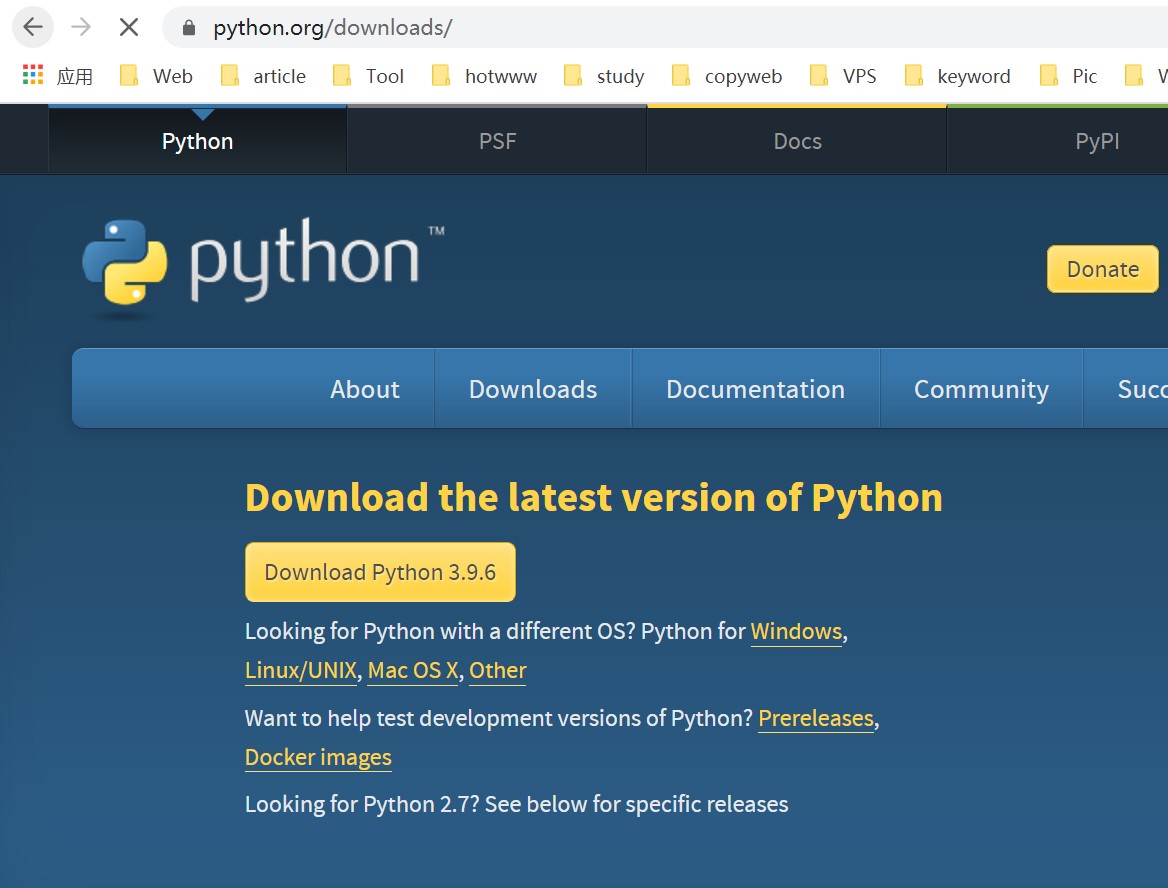Image resolution: width=1168 pixels, height=888 pixels.
Task: Select the Docs top navigation tab
Action: [797, 141]
